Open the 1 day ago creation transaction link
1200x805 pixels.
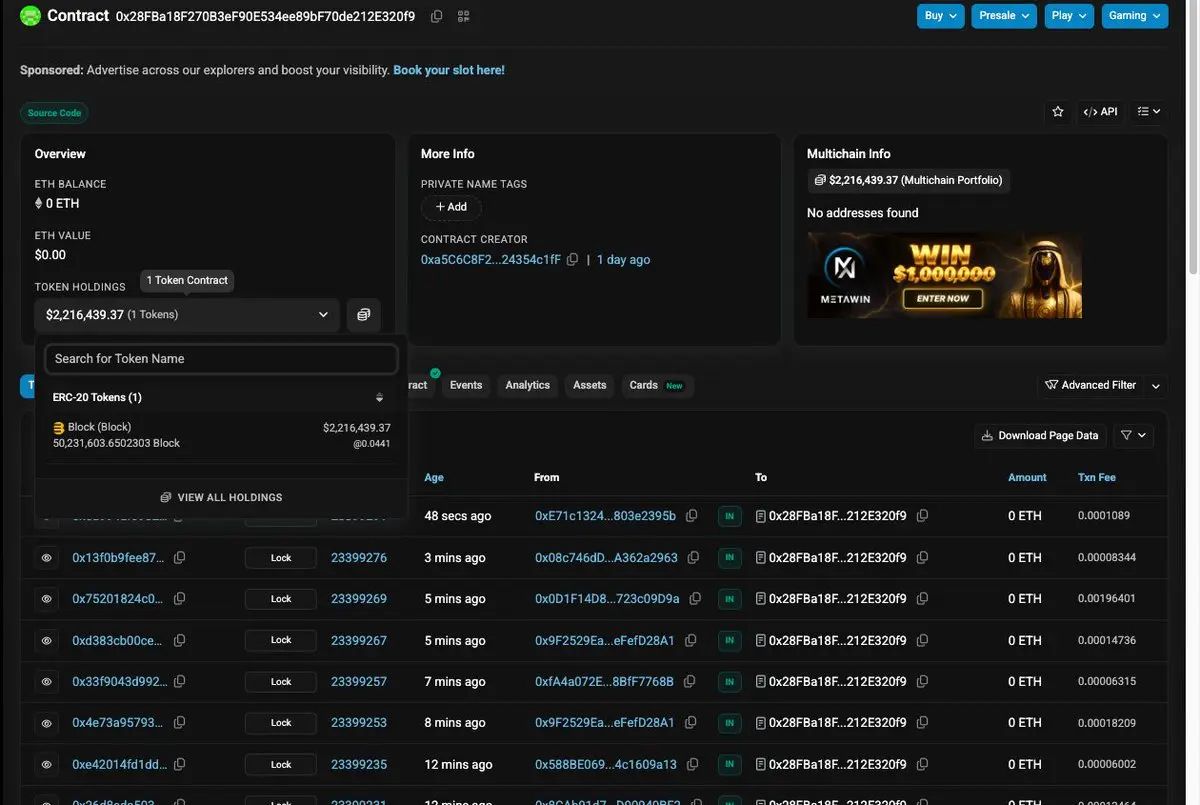click(x=624, y=260)
